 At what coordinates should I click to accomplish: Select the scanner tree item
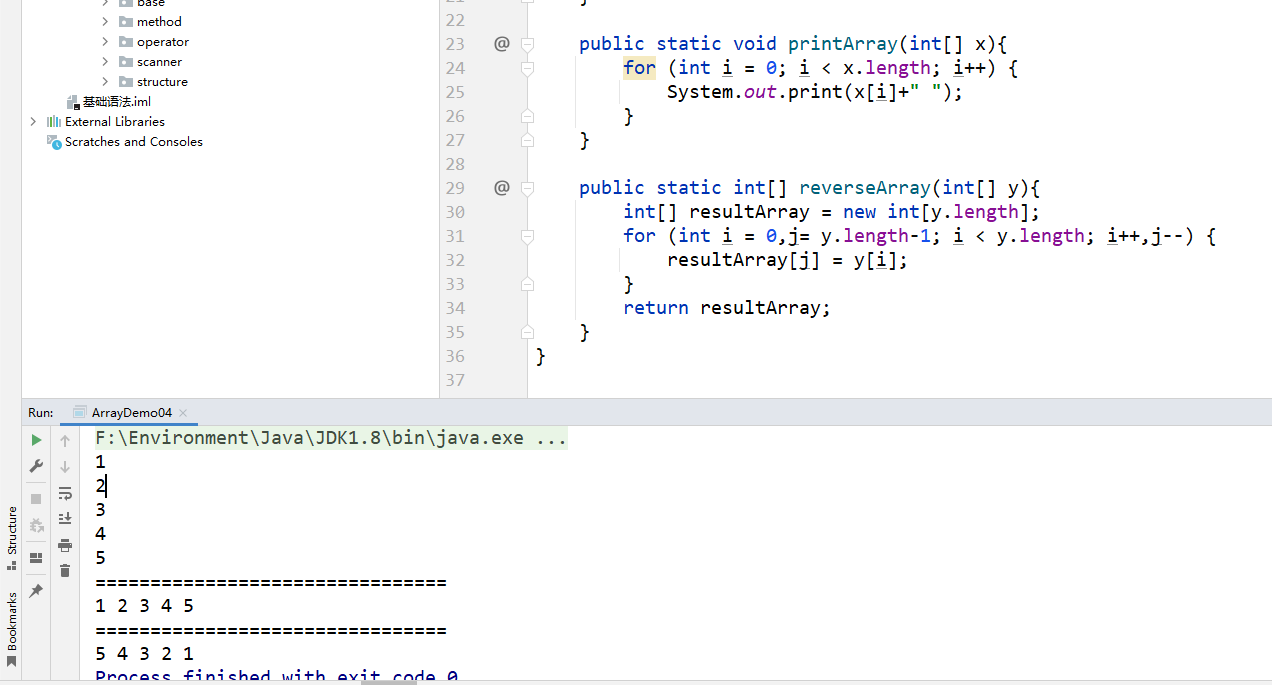(159, 61)
